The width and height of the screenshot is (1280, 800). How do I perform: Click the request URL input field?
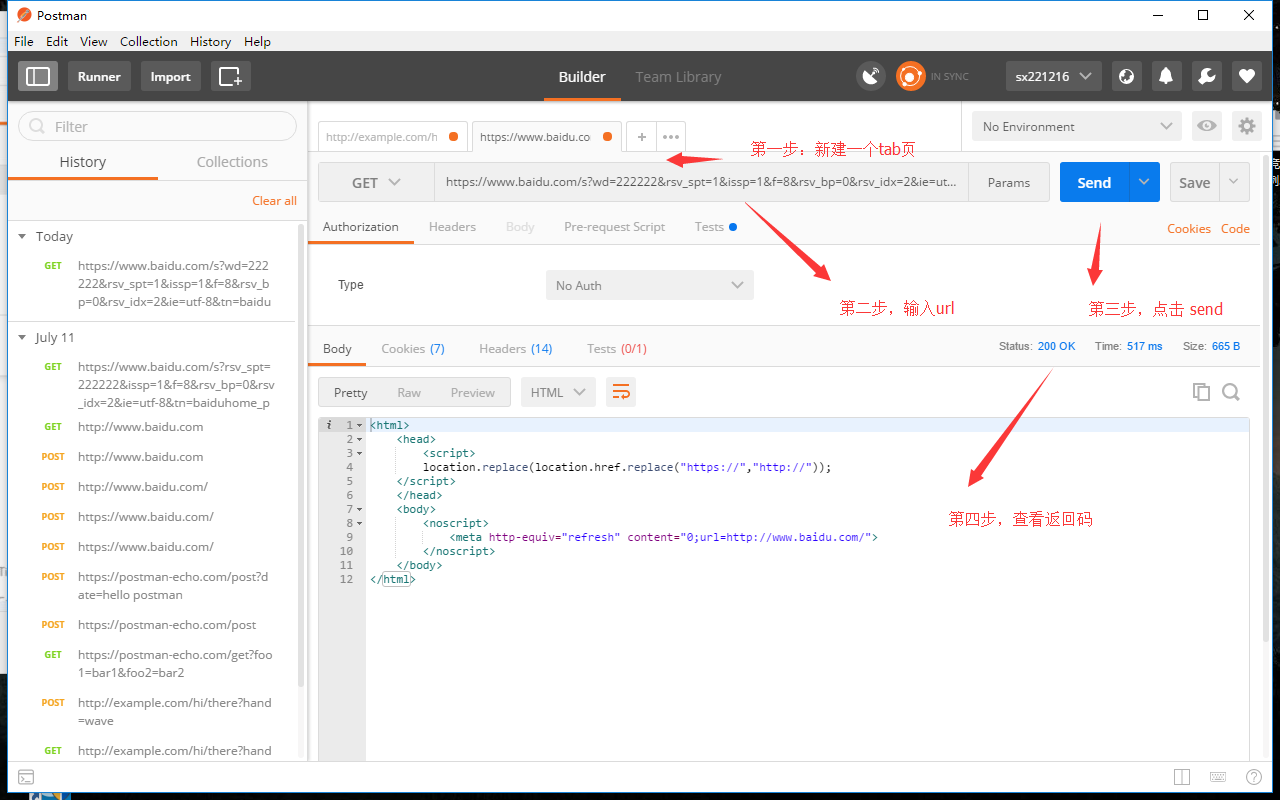(x=701, y=183)
